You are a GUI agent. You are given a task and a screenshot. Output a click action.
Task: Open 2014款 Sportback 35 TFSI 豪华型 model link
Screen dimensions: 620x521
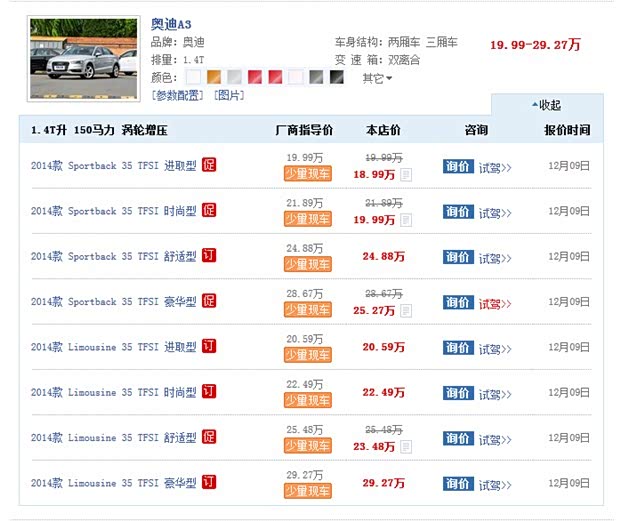[113, 302]
